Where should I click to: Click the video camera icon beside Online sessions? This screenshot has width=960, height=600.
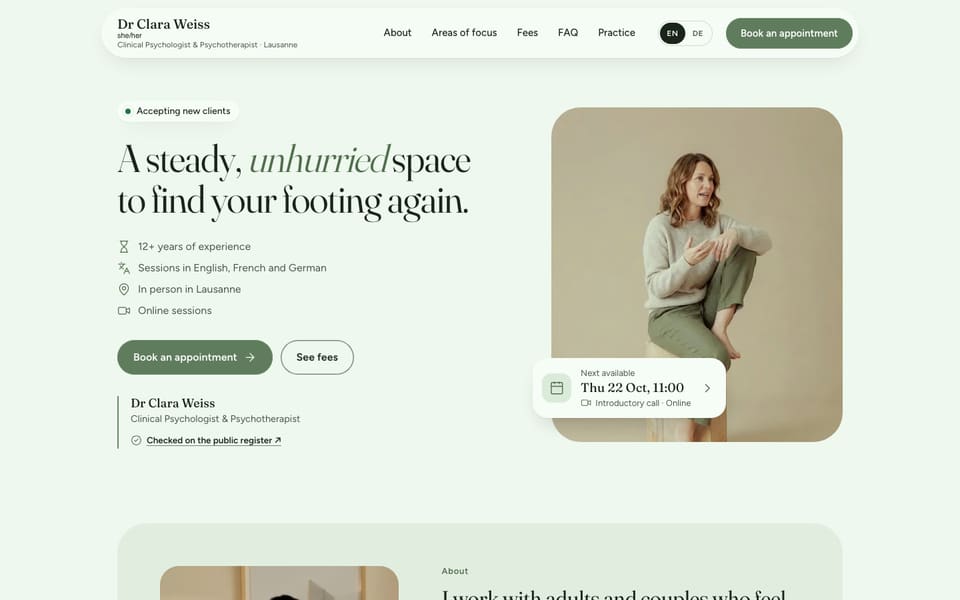click(124, 310)
